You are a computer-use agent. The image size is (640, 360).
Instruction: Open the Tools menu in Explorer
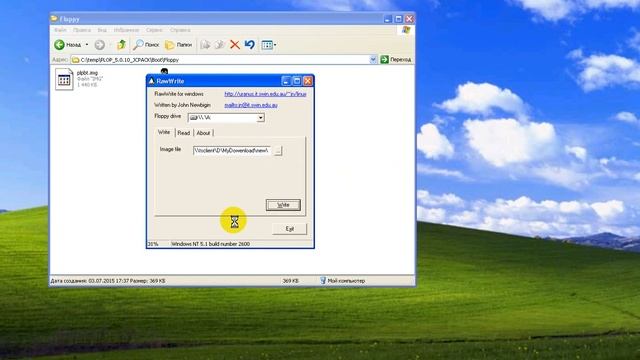pos(154,30)
